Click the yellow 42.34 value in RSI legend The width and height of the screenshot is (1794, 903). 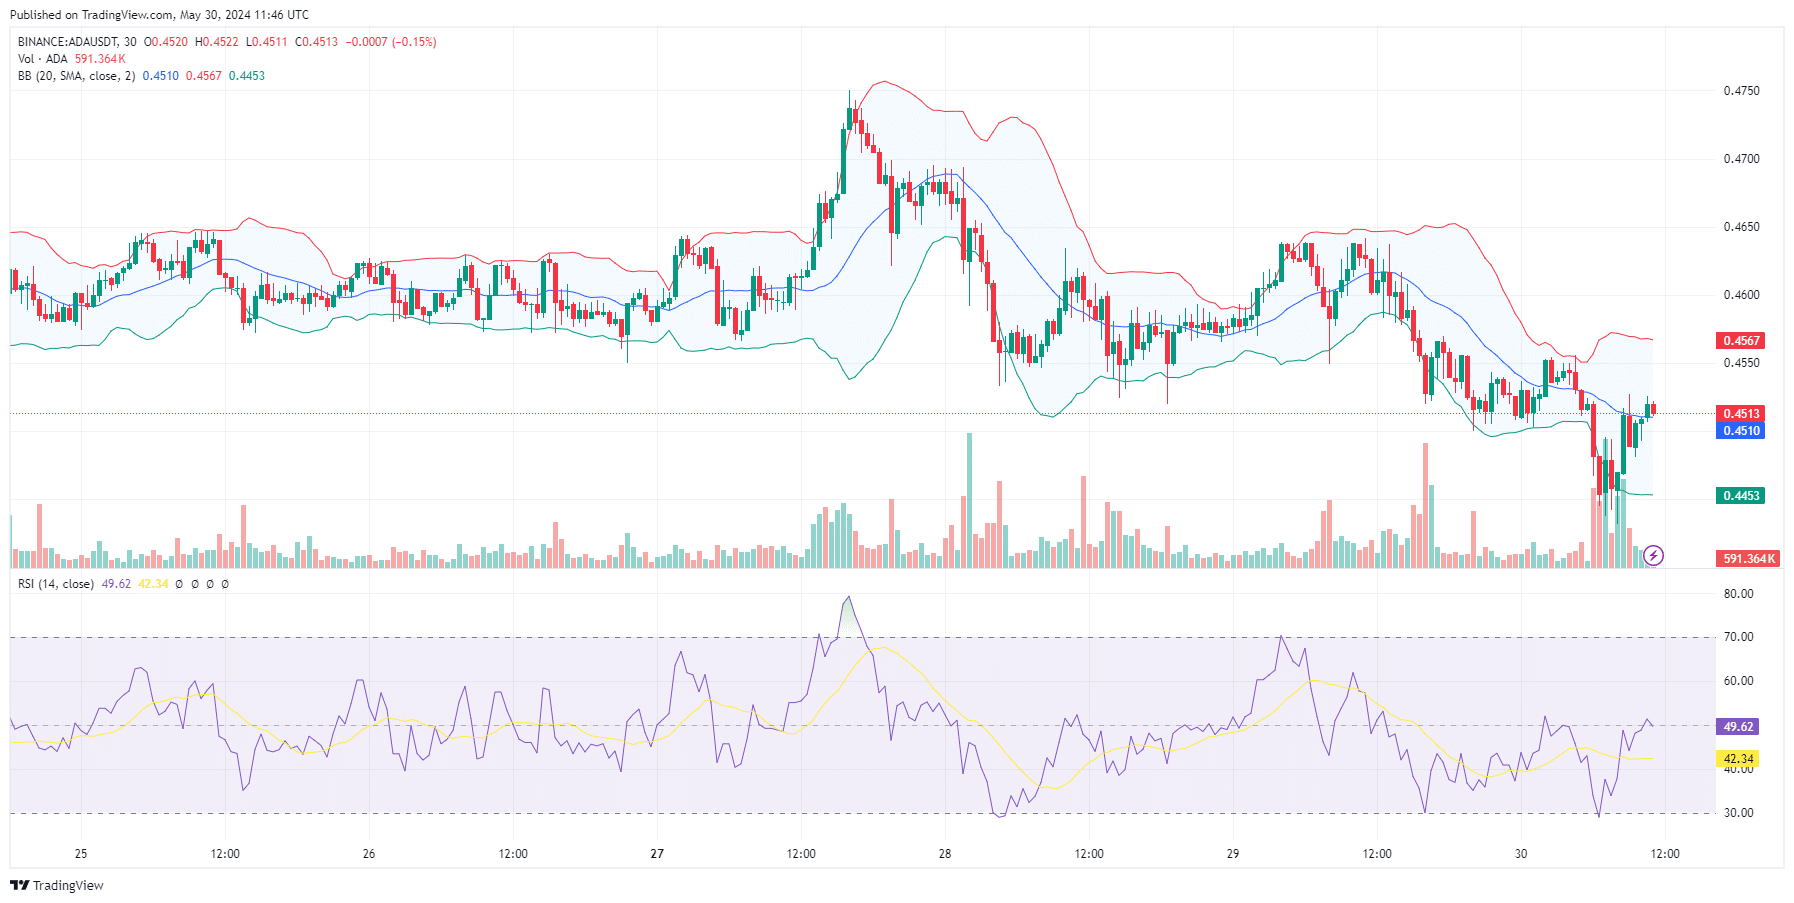153,584
